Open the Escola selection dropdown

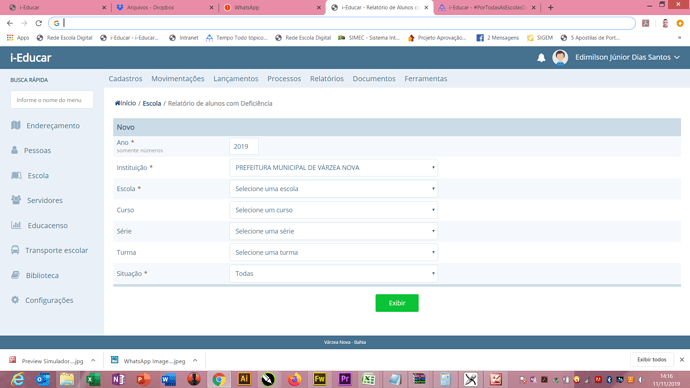click(x=334, y=189)
